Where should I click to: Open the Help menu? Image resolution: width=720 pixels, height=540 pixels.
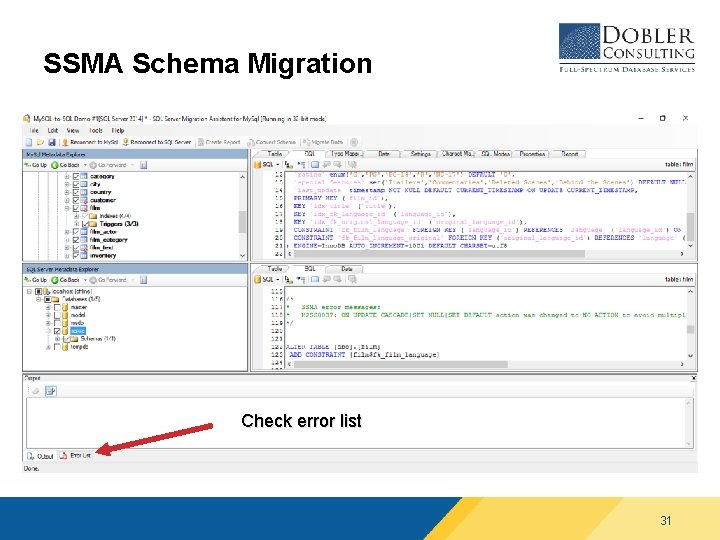pyautogui.click(x=118, y=130)
